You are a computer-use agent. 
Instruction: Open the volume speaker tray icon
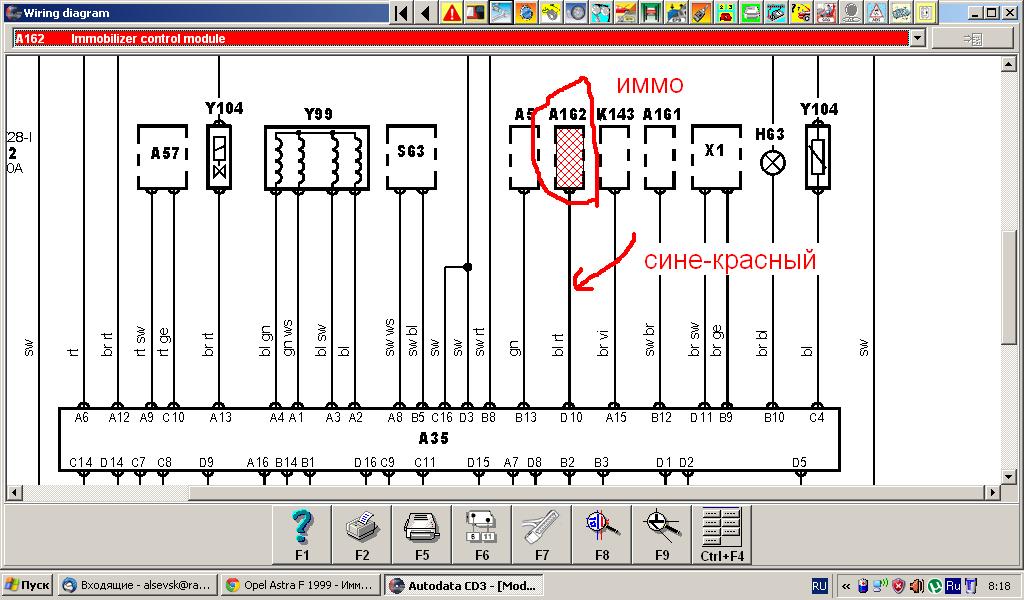point(917,586)
